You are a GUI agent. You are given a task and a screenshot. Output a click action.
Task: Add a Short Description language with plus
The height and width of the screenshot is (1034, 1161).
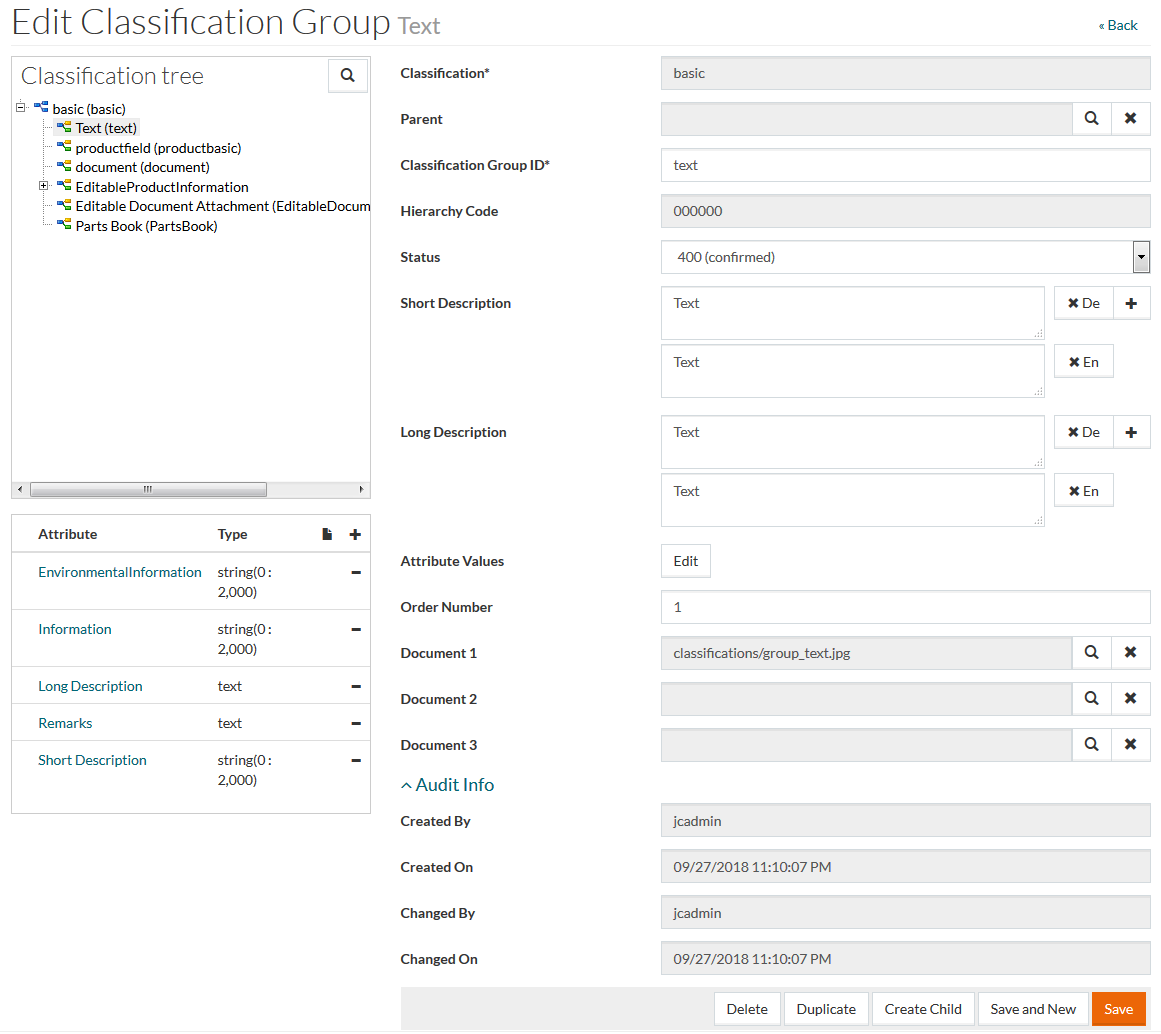[1131, 304]
